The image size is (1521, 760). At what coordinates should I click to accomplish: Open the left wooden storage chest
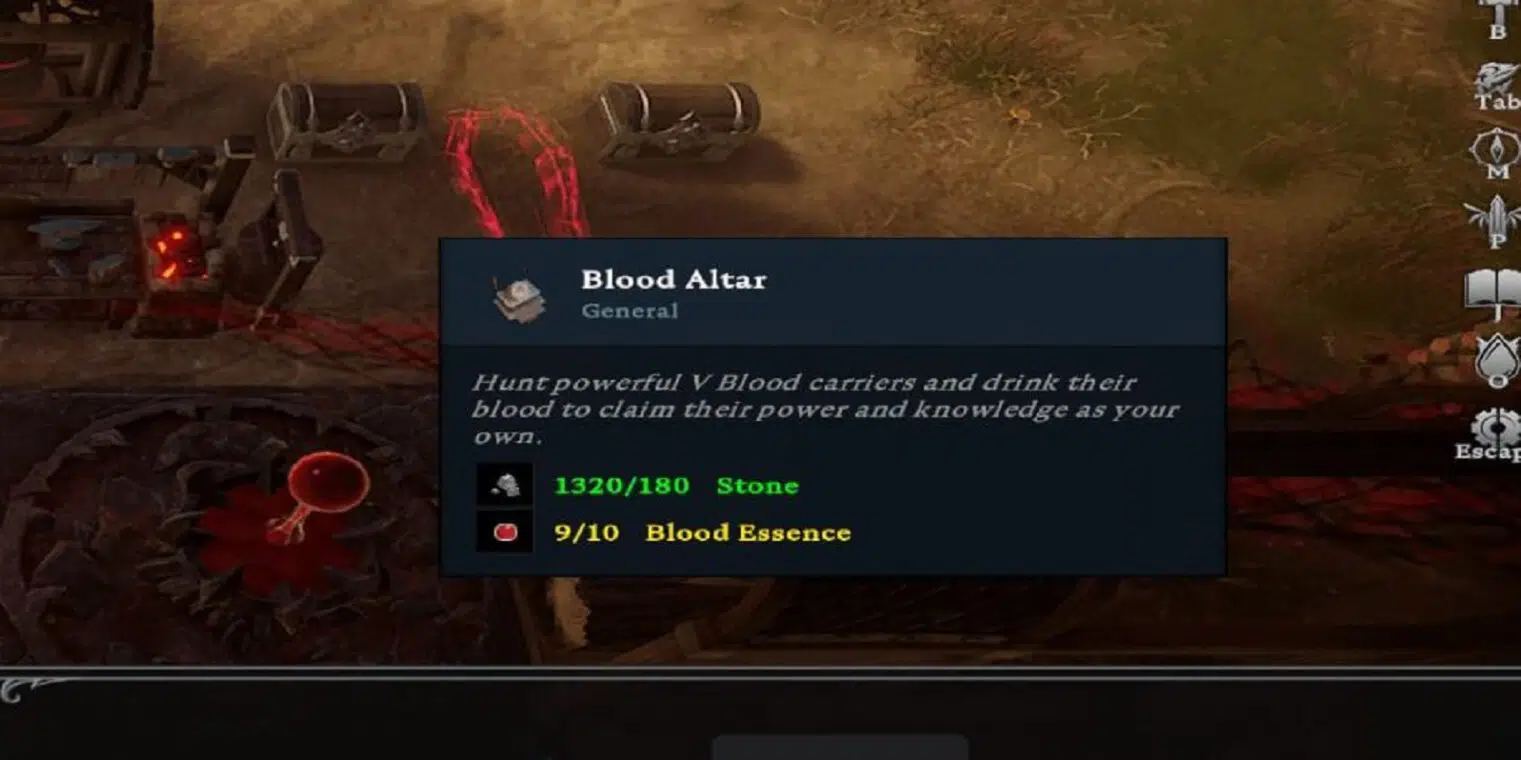(346, 120)
